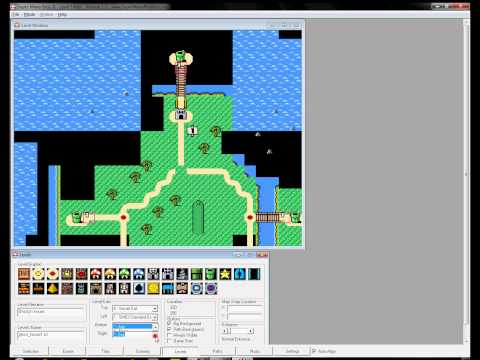Click the Bottom exit dropdown arrow

[155, 326]
